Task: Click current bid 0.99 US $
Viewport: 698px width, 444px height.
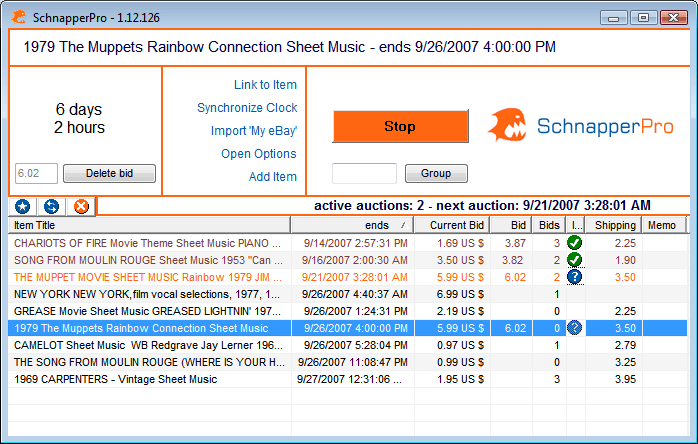Action: click(x=460, y=362)
